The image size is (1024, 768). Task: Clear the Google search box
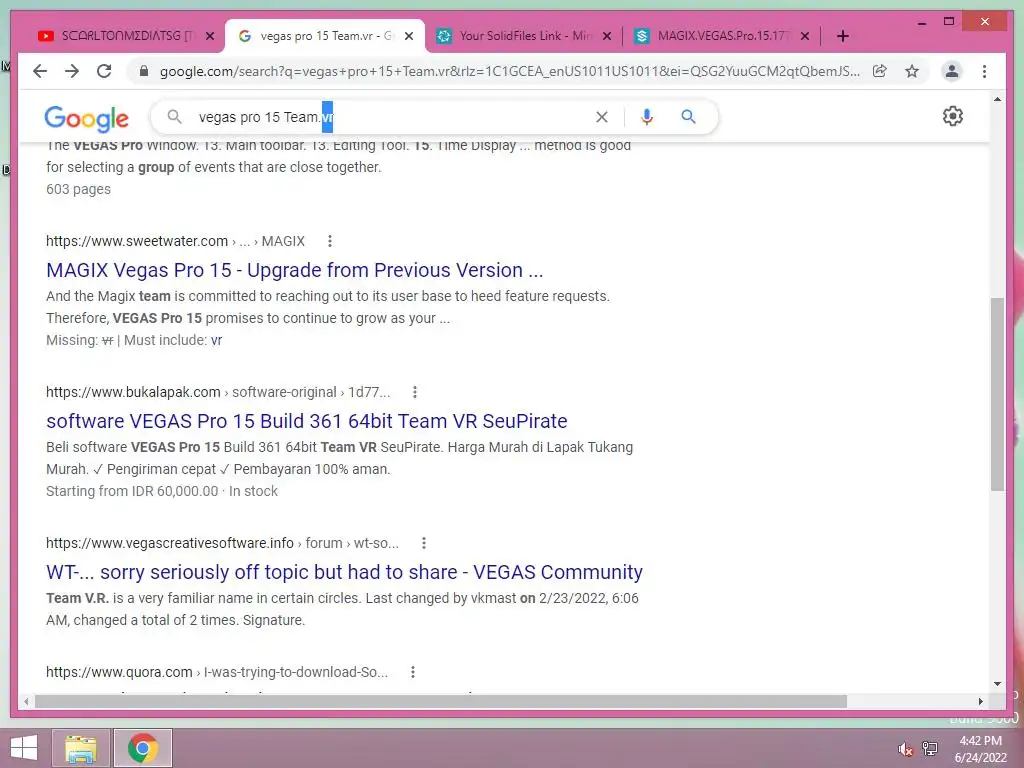point(601,117)
